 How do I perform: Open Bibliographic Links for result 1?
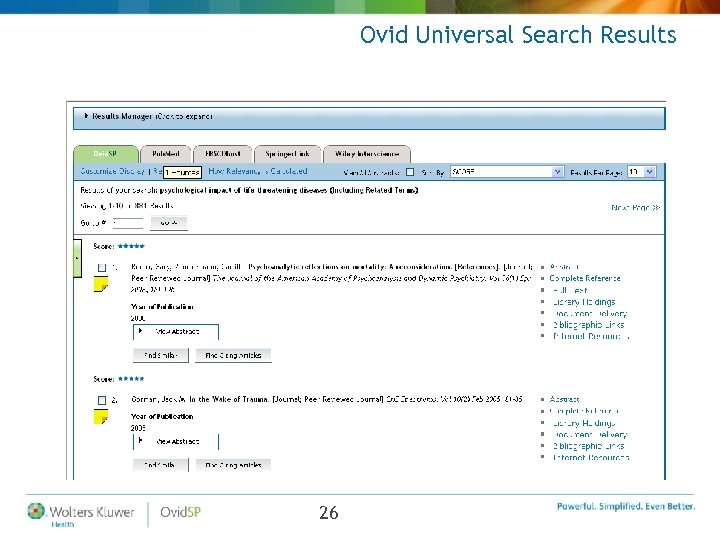pos(588,325)
